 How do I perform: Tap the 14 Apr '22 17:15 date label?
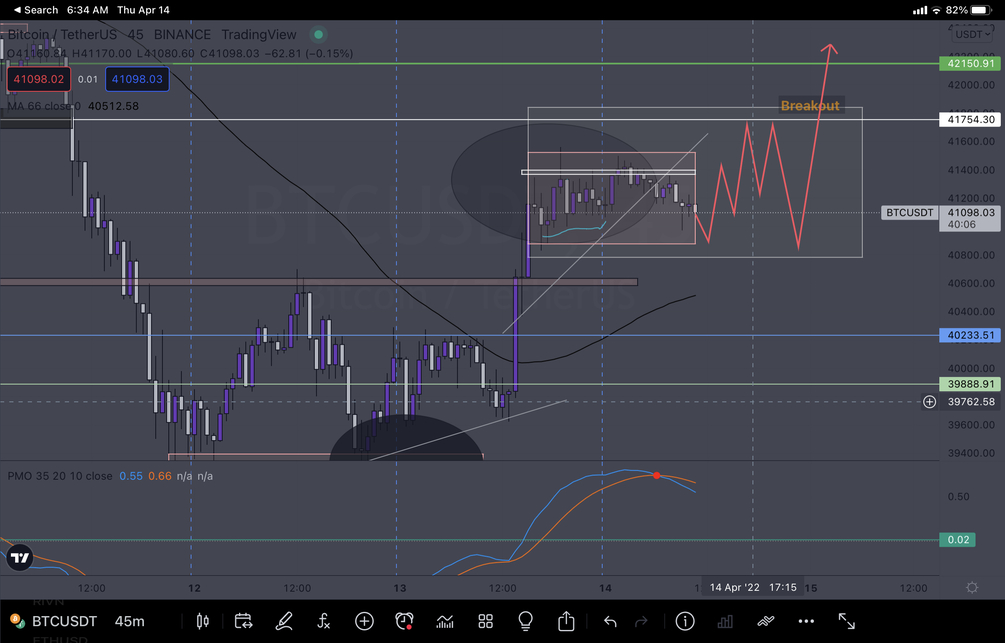click(x=752, y=588)
